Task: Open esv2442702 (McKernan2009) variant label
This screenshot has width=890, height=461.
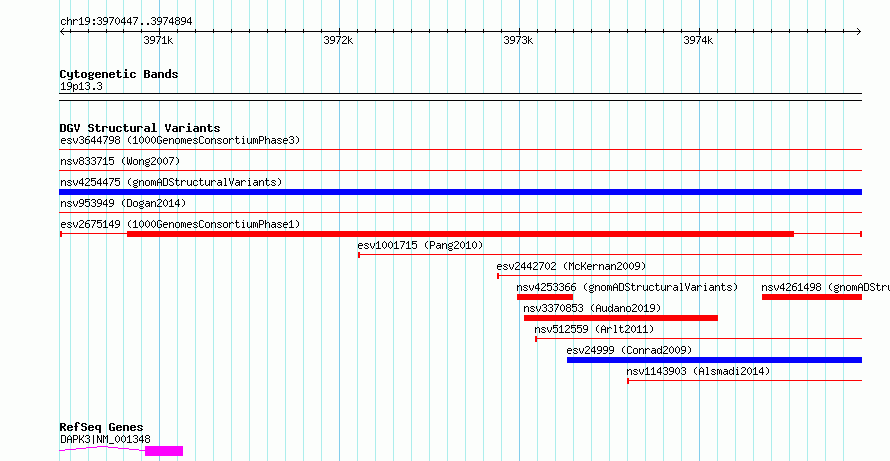Action: (571, 266)
